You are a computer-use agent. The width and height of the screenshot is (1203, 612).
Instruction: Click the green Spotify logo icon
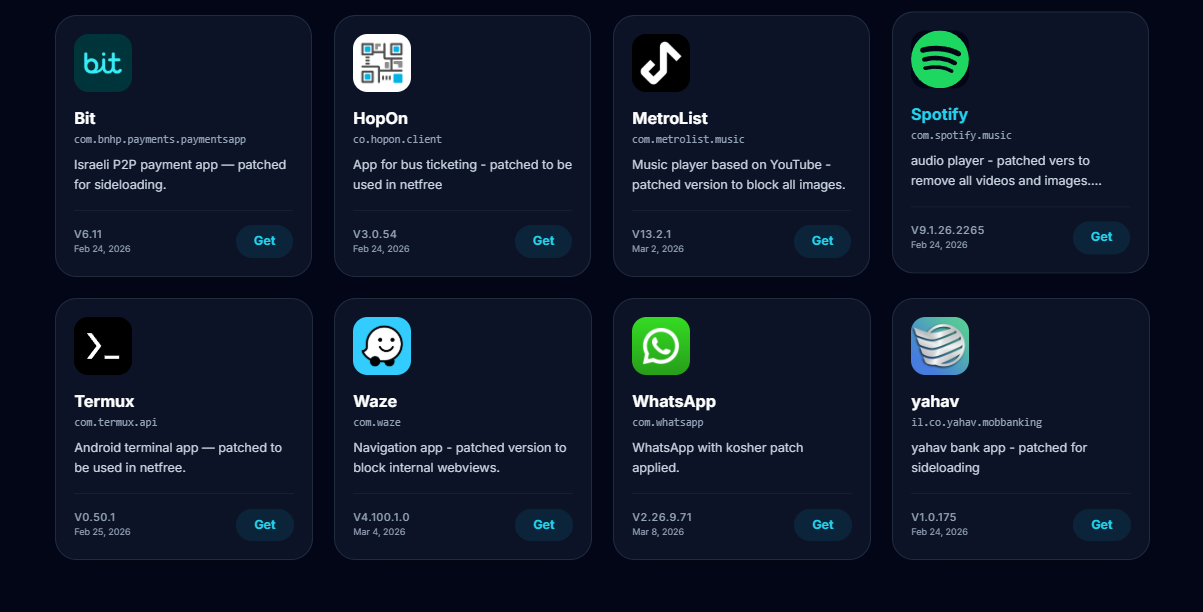pyautogui.click(x=940, y=59)
